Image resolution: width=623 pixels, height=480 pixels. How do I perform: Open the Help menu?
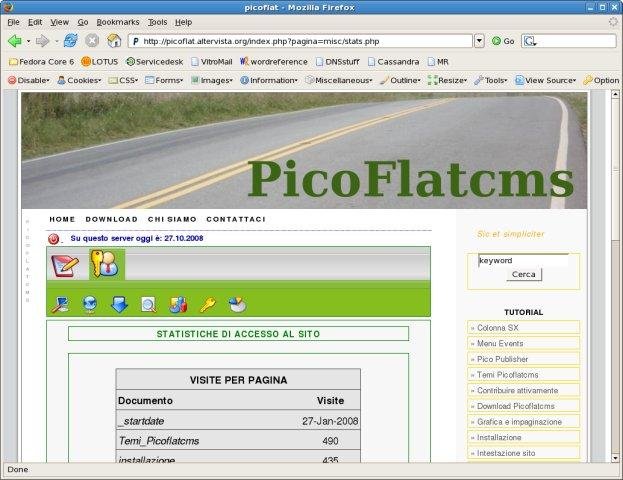point(184,22)
